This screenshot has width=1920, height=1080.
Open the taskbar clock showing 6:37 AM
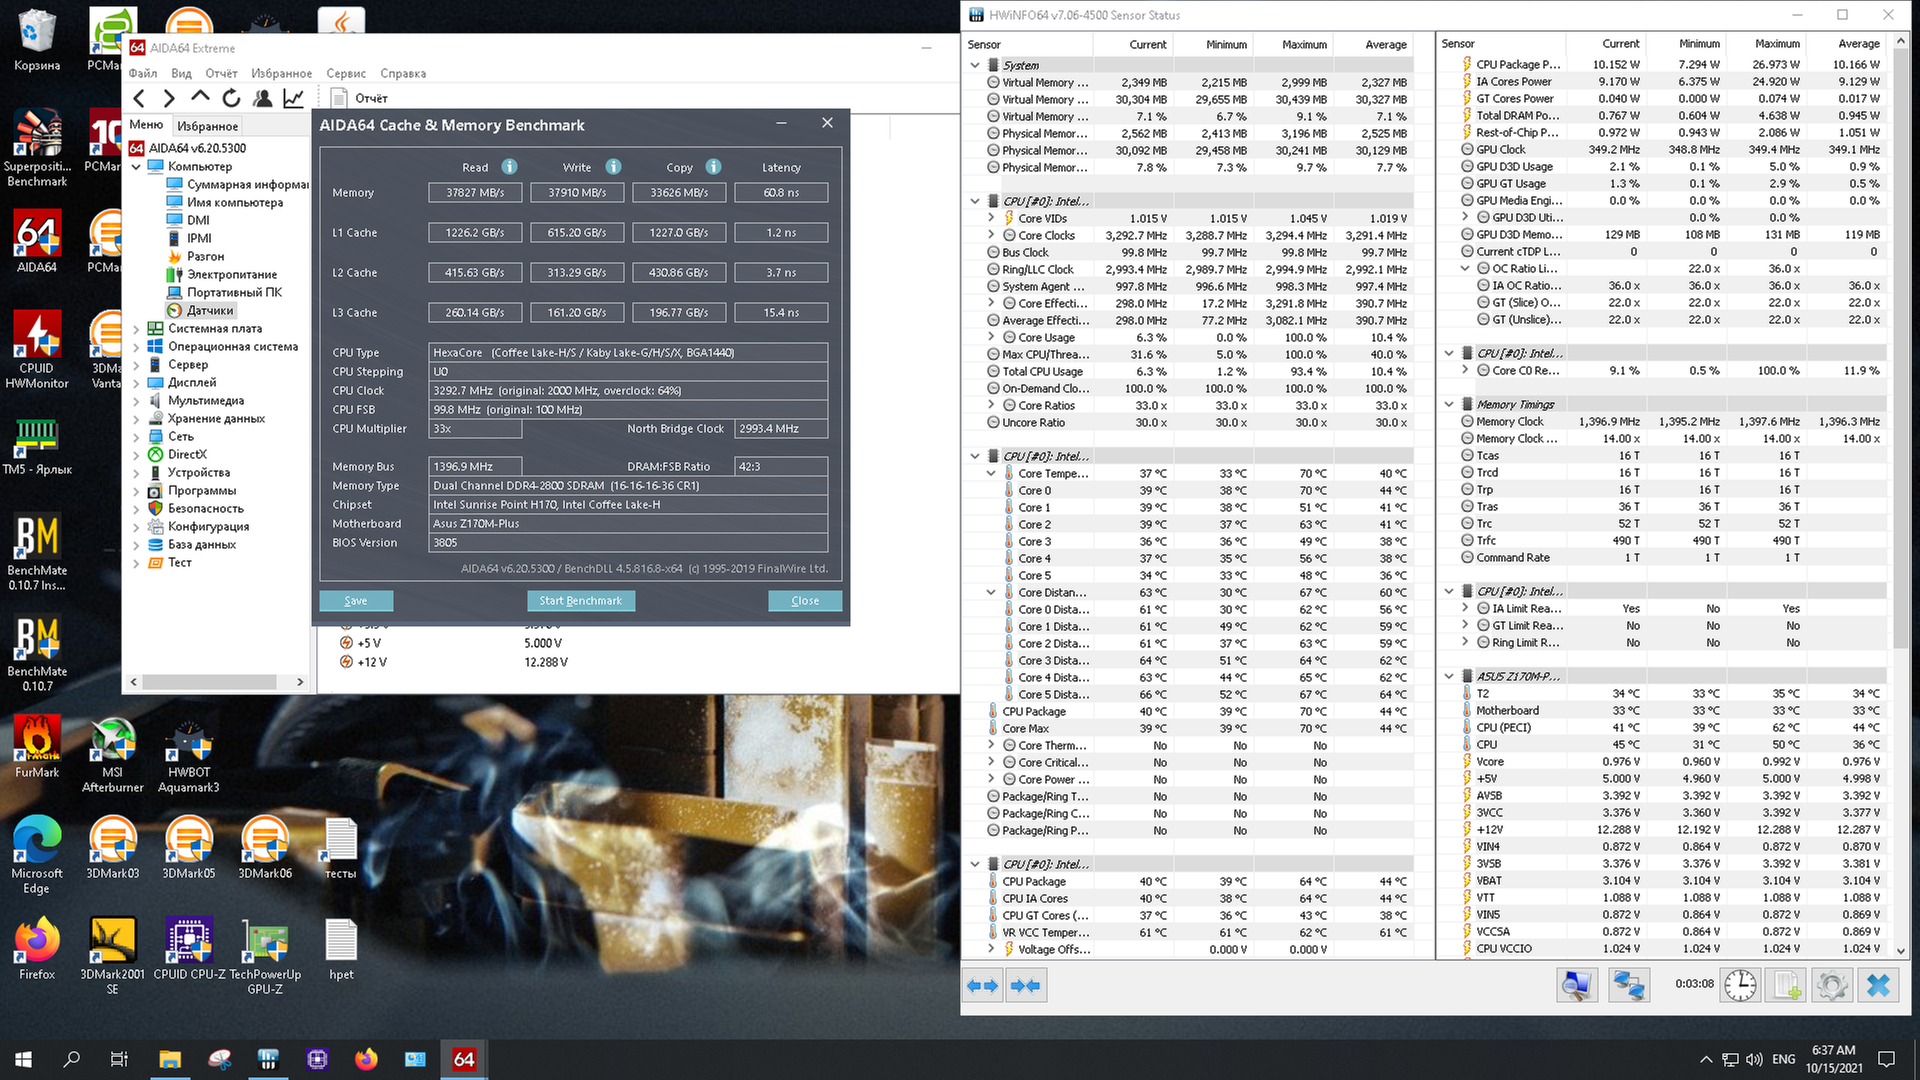(x=1833, y=1059)
